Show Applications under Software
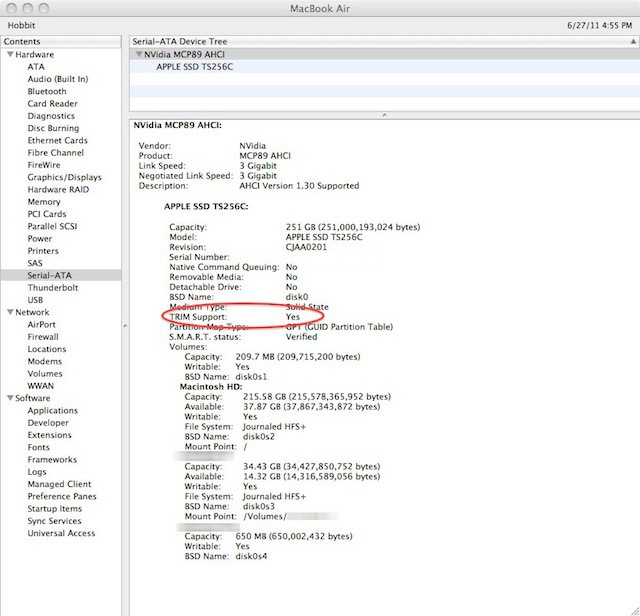The image size is (640, 616). pyautogui.click(x=53, y=411)
